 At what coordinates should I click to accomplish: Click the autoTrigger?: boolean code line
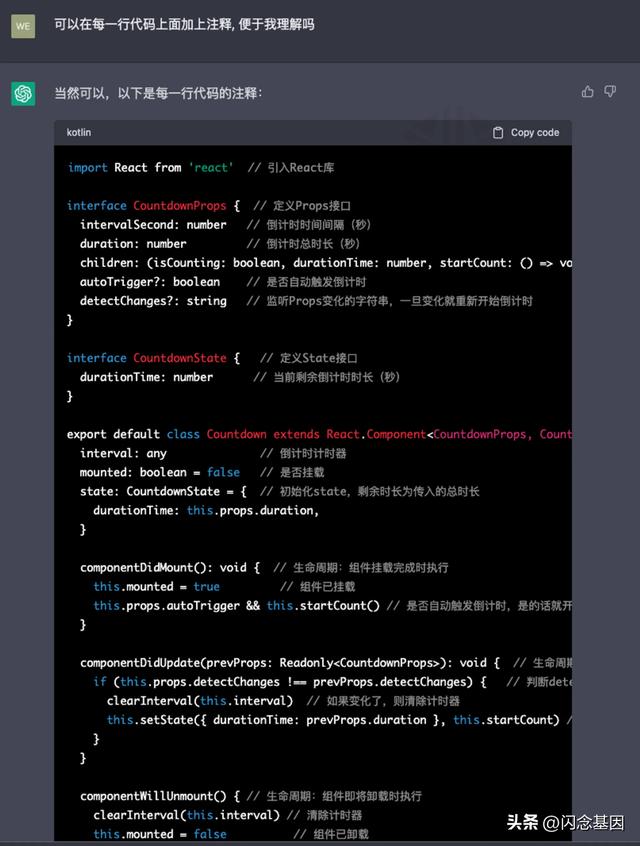point(150,282)
